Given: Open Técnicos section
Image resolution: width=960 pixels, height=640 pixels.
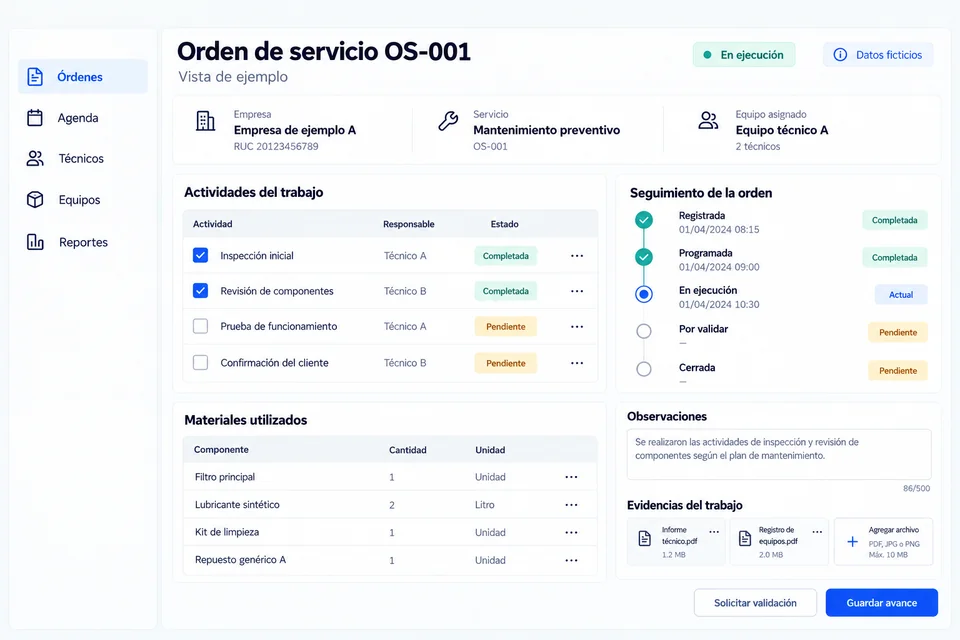Looking at the screenshot, I should click(x=83, y=159).
